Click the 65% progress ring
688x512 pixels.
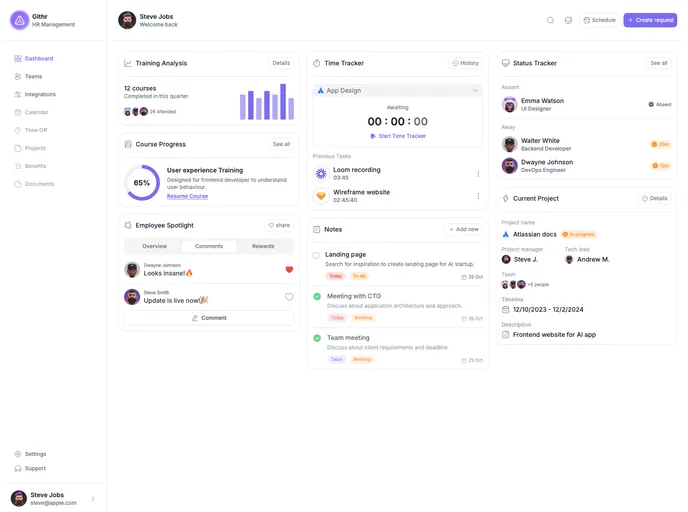pyautogui.click(x=142, y=183)
